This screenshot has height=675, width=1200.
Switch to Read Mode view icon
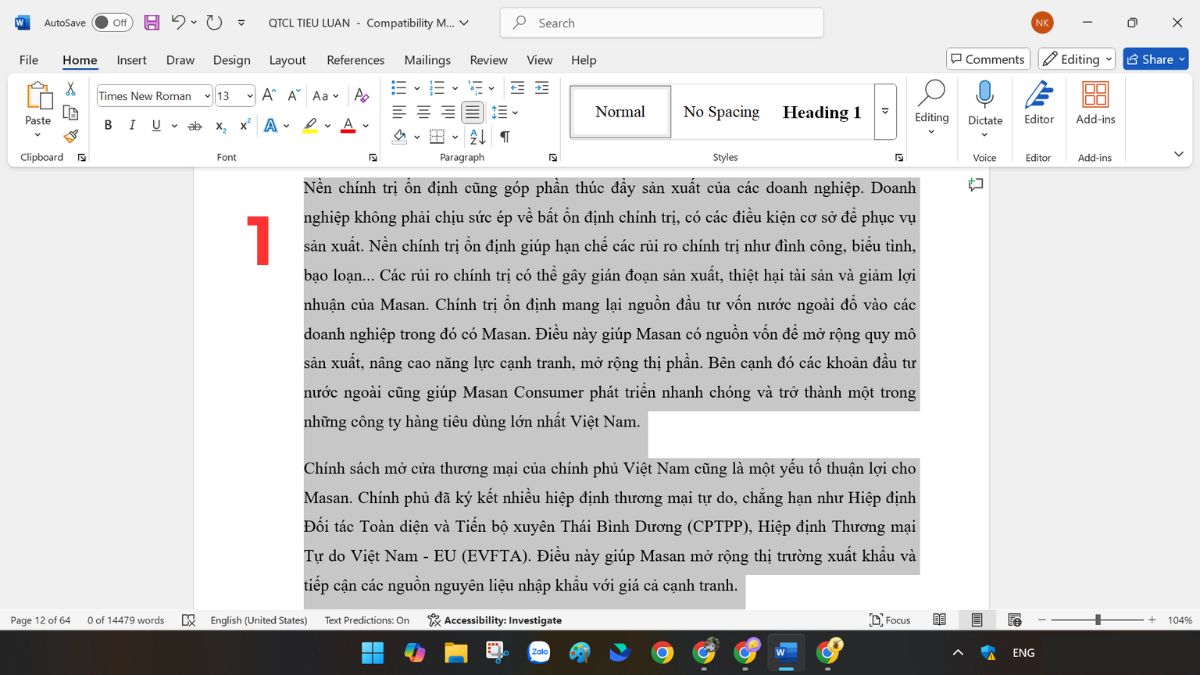coord(939,620)
